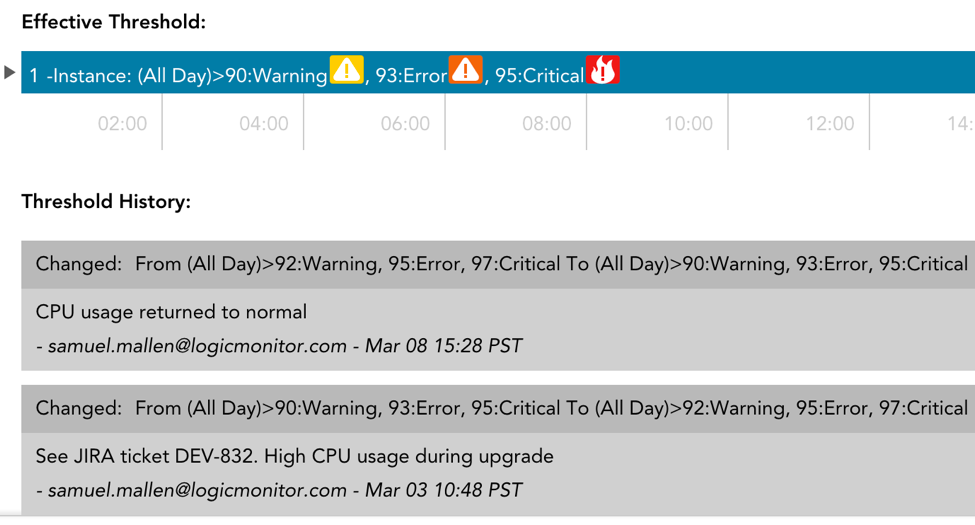Click the 04:00 timeline marker
975x525 pixels.
click(x=264, y=123)
